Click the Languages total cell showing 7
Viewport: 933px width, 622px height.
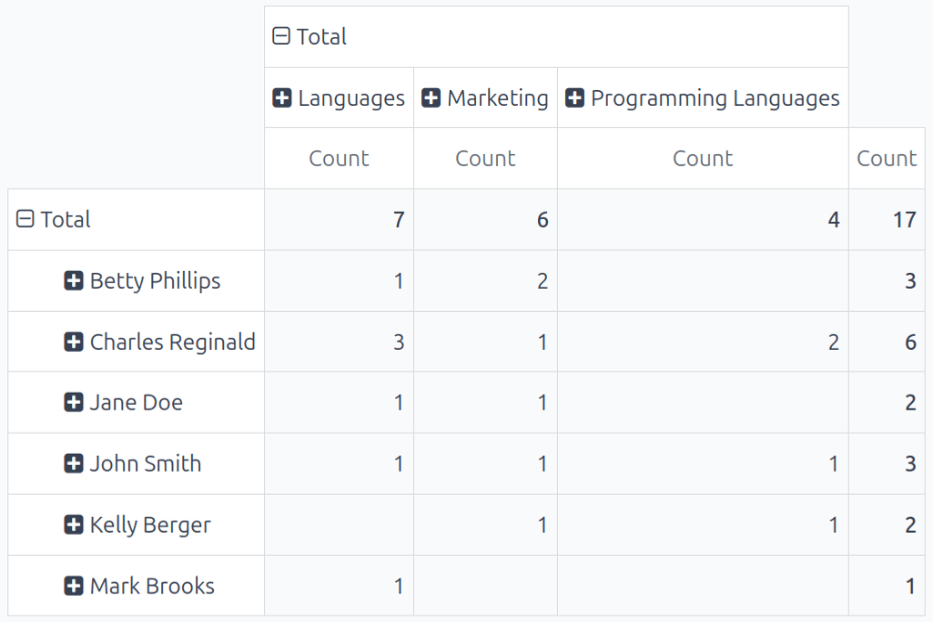coord(339,220)
